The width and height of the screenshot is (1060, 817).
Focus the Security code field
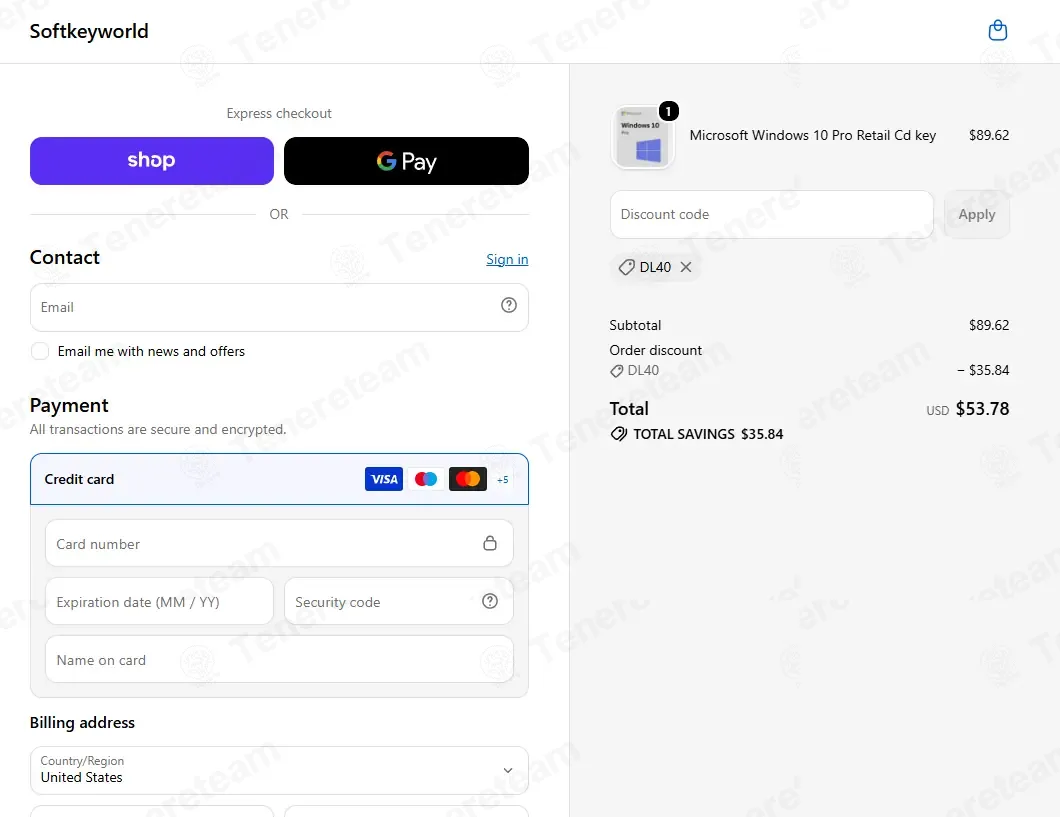click(x=399, y=601)
